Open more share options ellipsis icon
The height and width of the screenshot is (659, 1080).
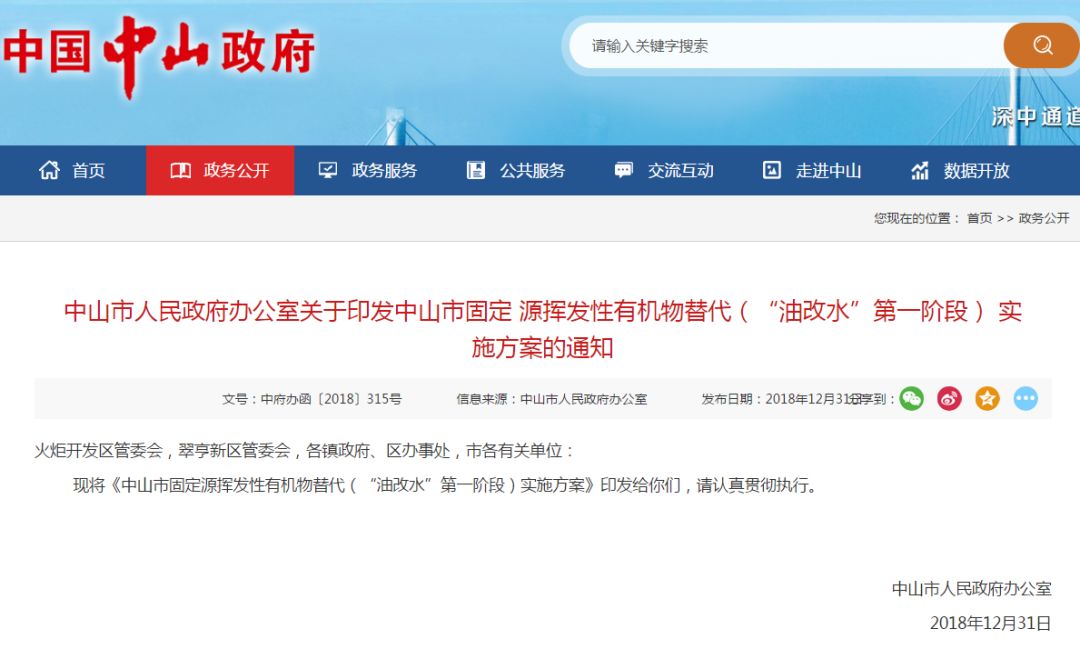(x=1026, y=399)
